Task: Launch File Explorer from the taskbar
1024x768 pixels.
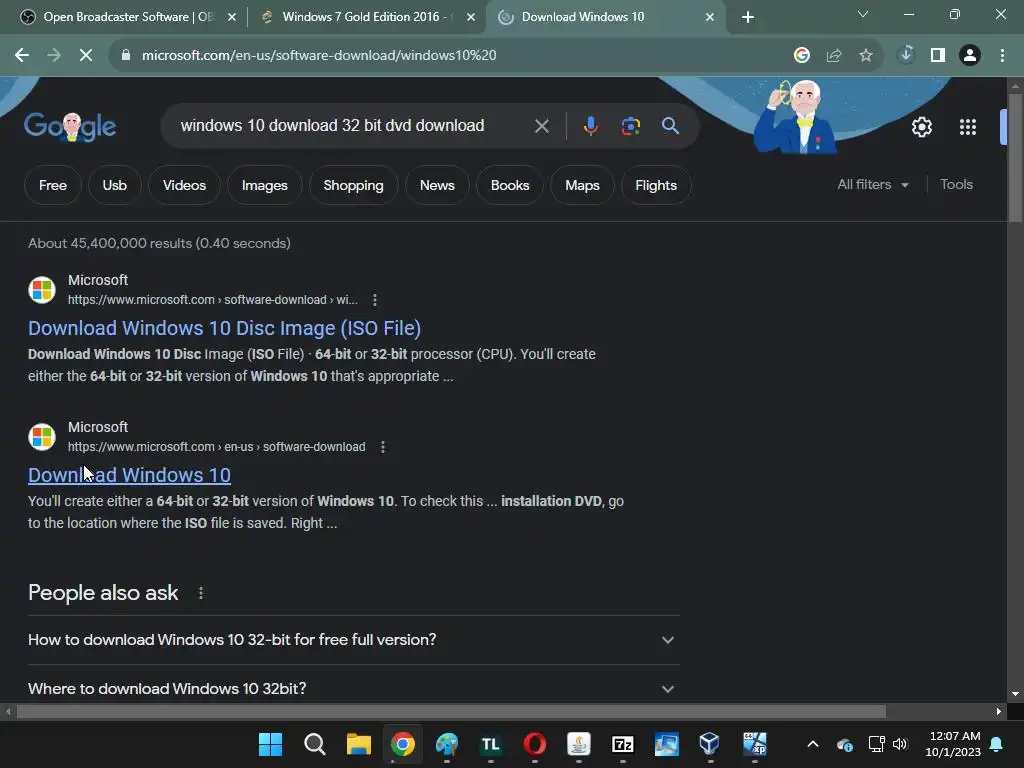Action: (359, 744)
